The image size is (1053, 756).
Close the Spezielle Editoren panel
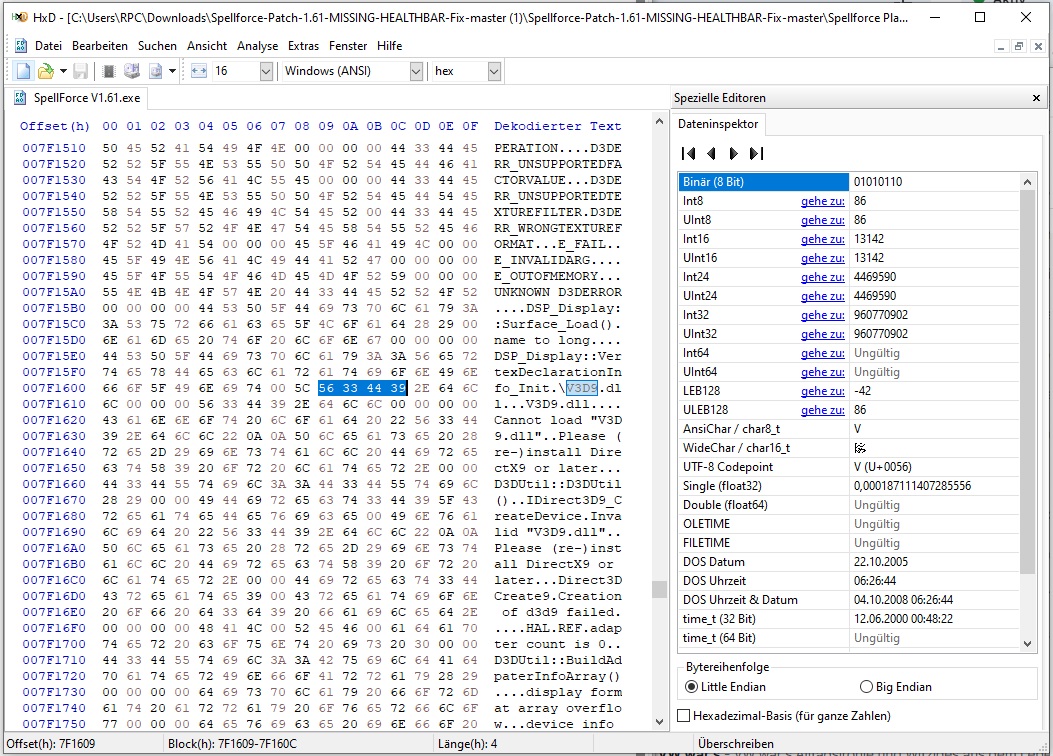tap(1037, 98)
